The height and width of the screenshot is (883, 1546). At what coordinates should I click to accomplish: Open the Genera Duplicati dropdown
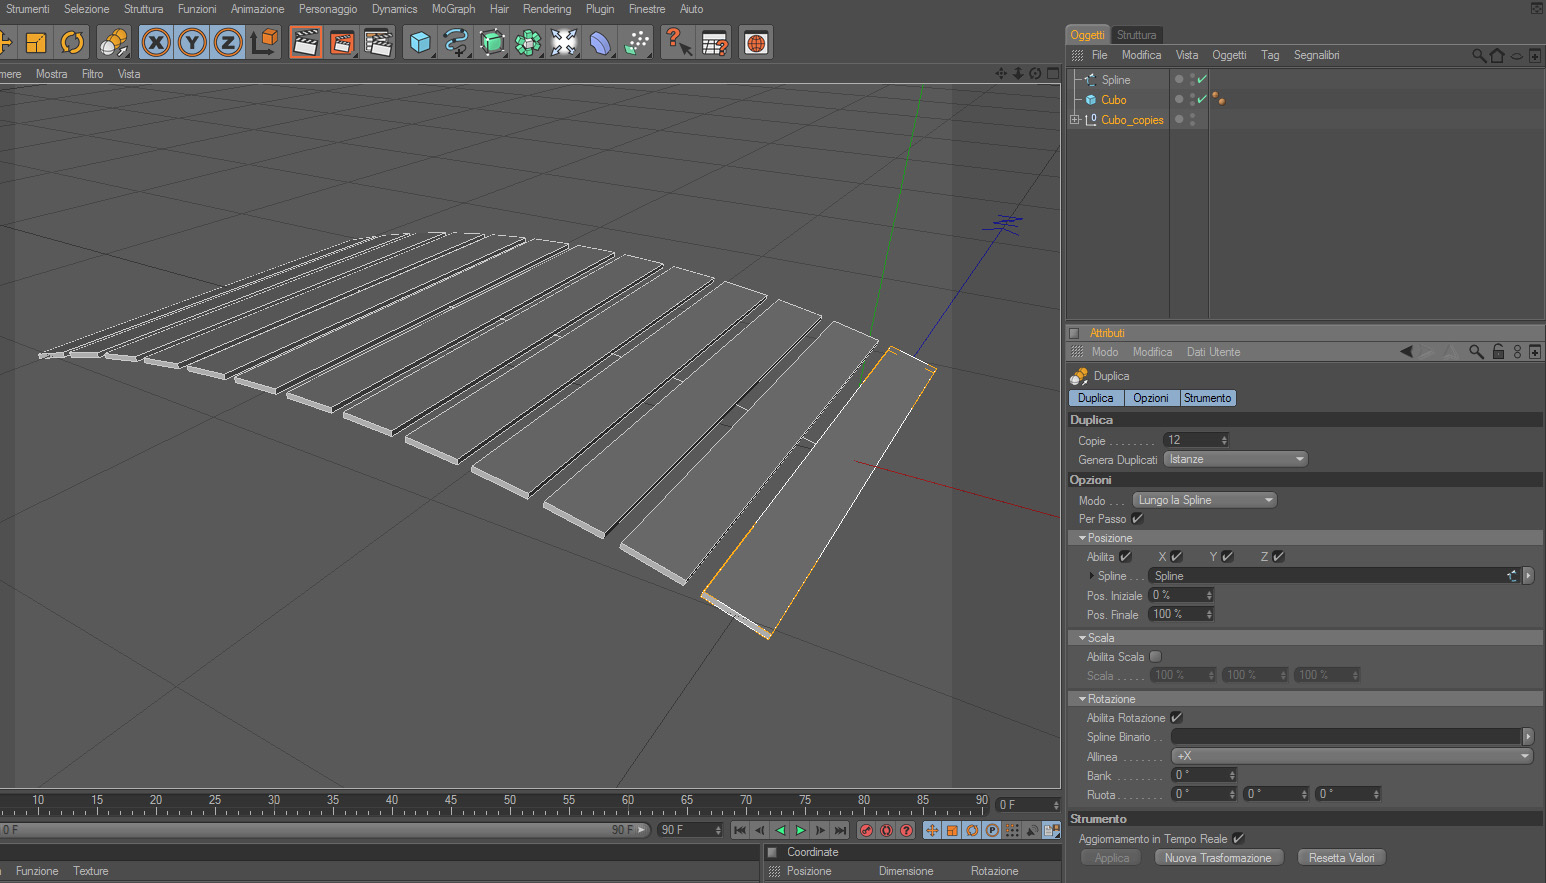coord(1235,459)
